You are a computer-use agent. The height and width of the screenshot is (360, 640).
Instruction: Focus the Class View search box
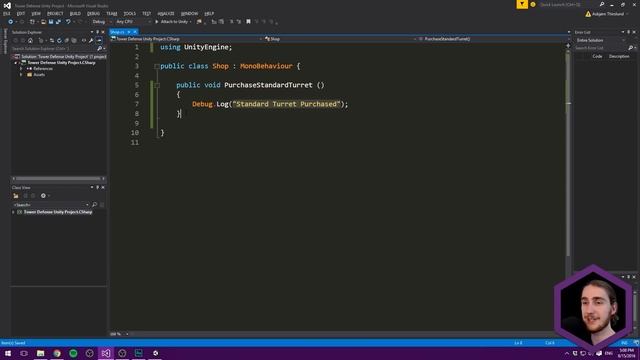coord(50,204)
